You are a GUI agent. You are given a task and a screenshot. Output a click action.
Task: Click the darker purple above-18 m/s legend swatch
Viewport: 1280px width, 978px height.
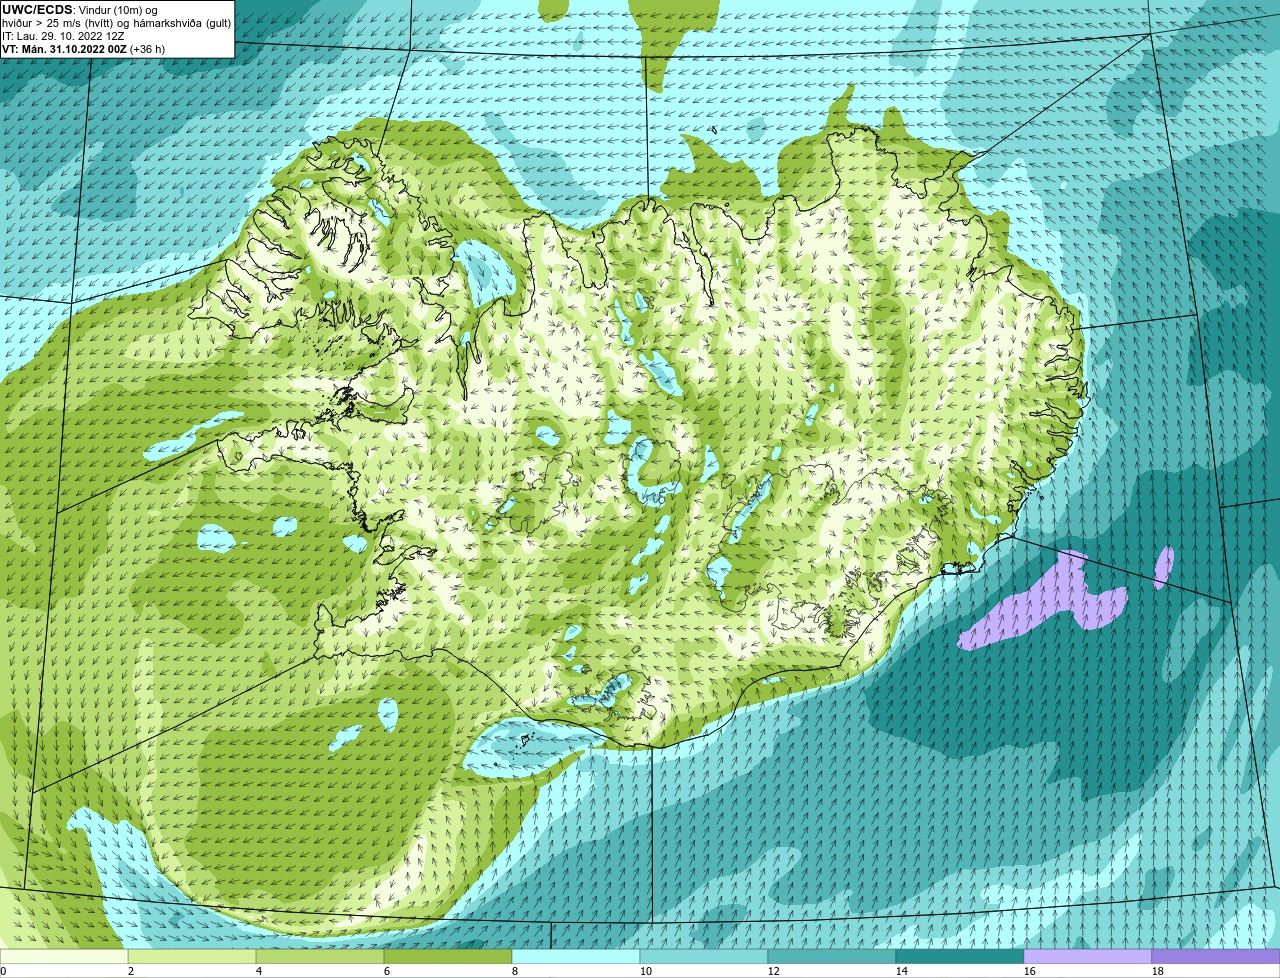coord(1216,956)
